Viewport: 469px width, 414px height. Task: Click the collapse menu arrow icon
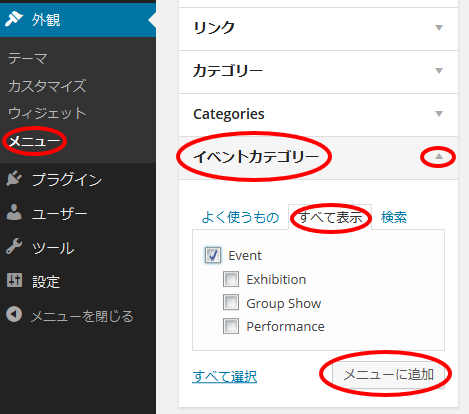coord(14,314)
